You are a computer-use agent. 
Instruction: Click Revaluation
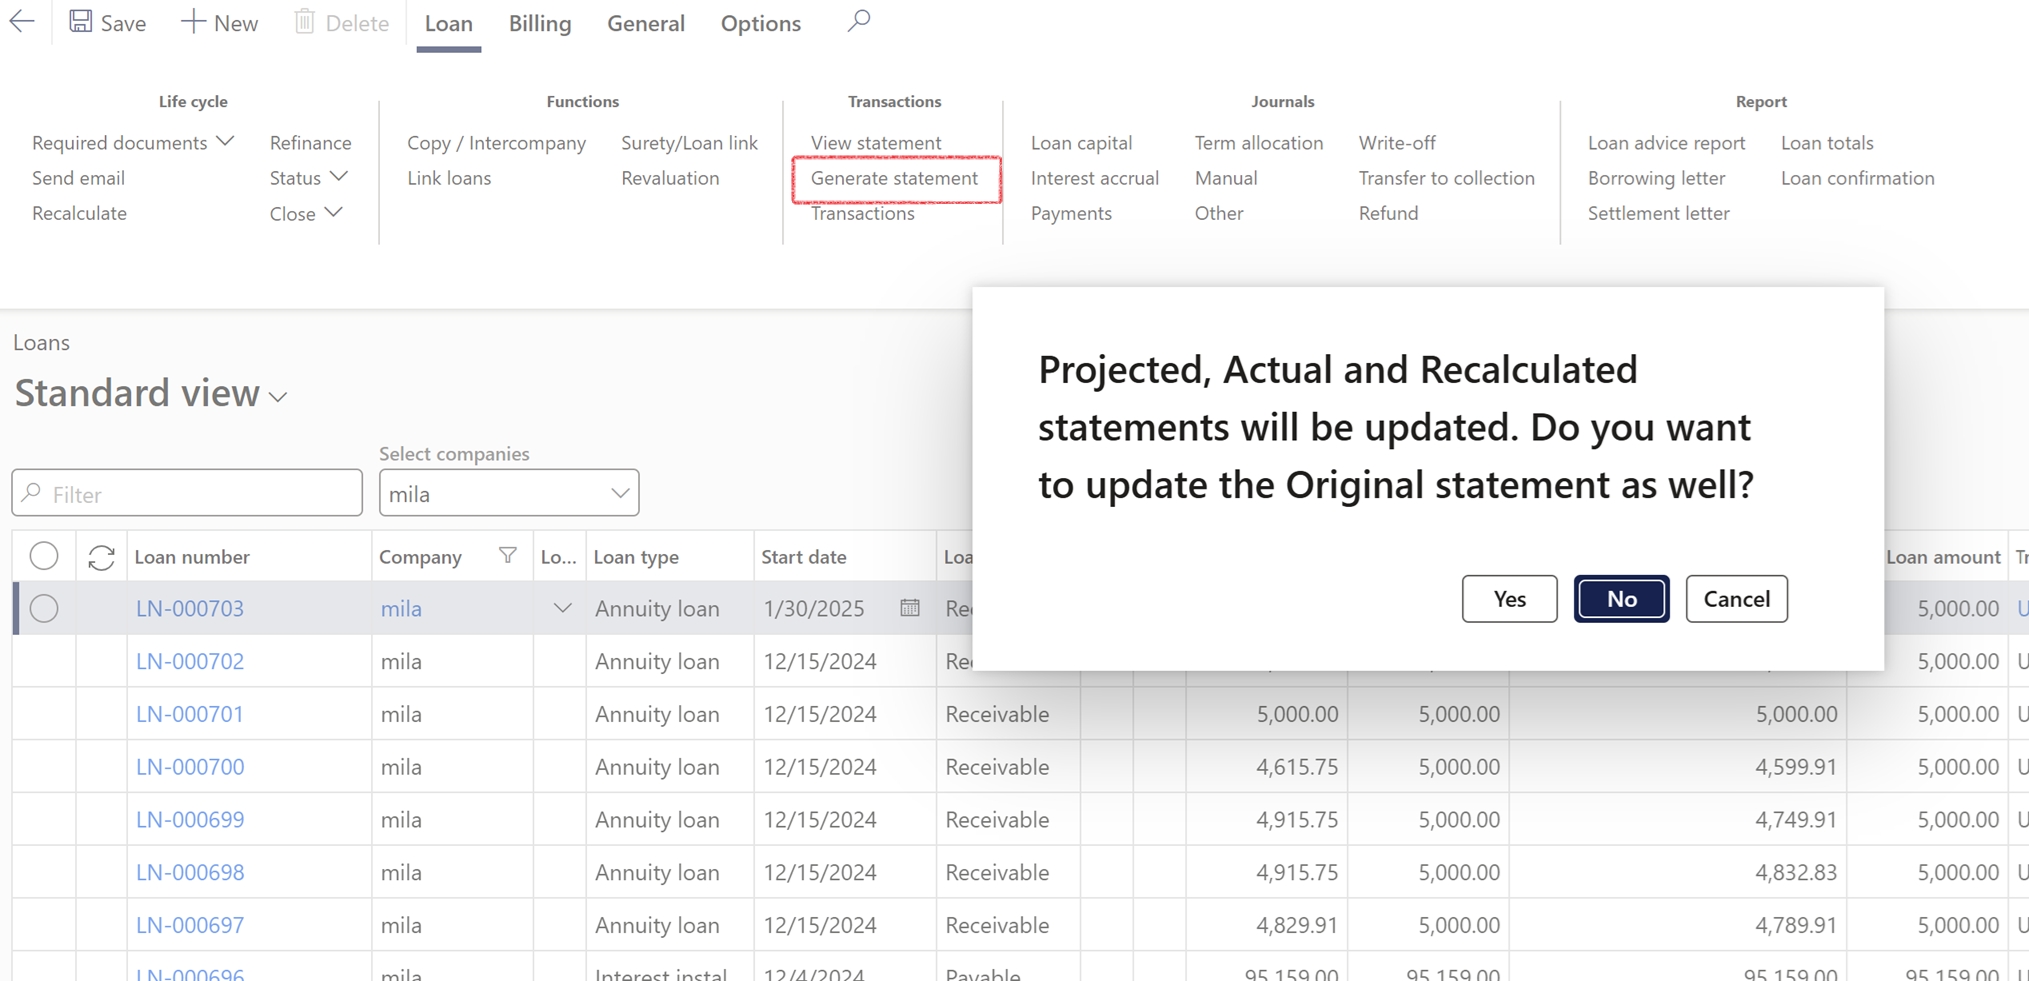pos(670,178)
